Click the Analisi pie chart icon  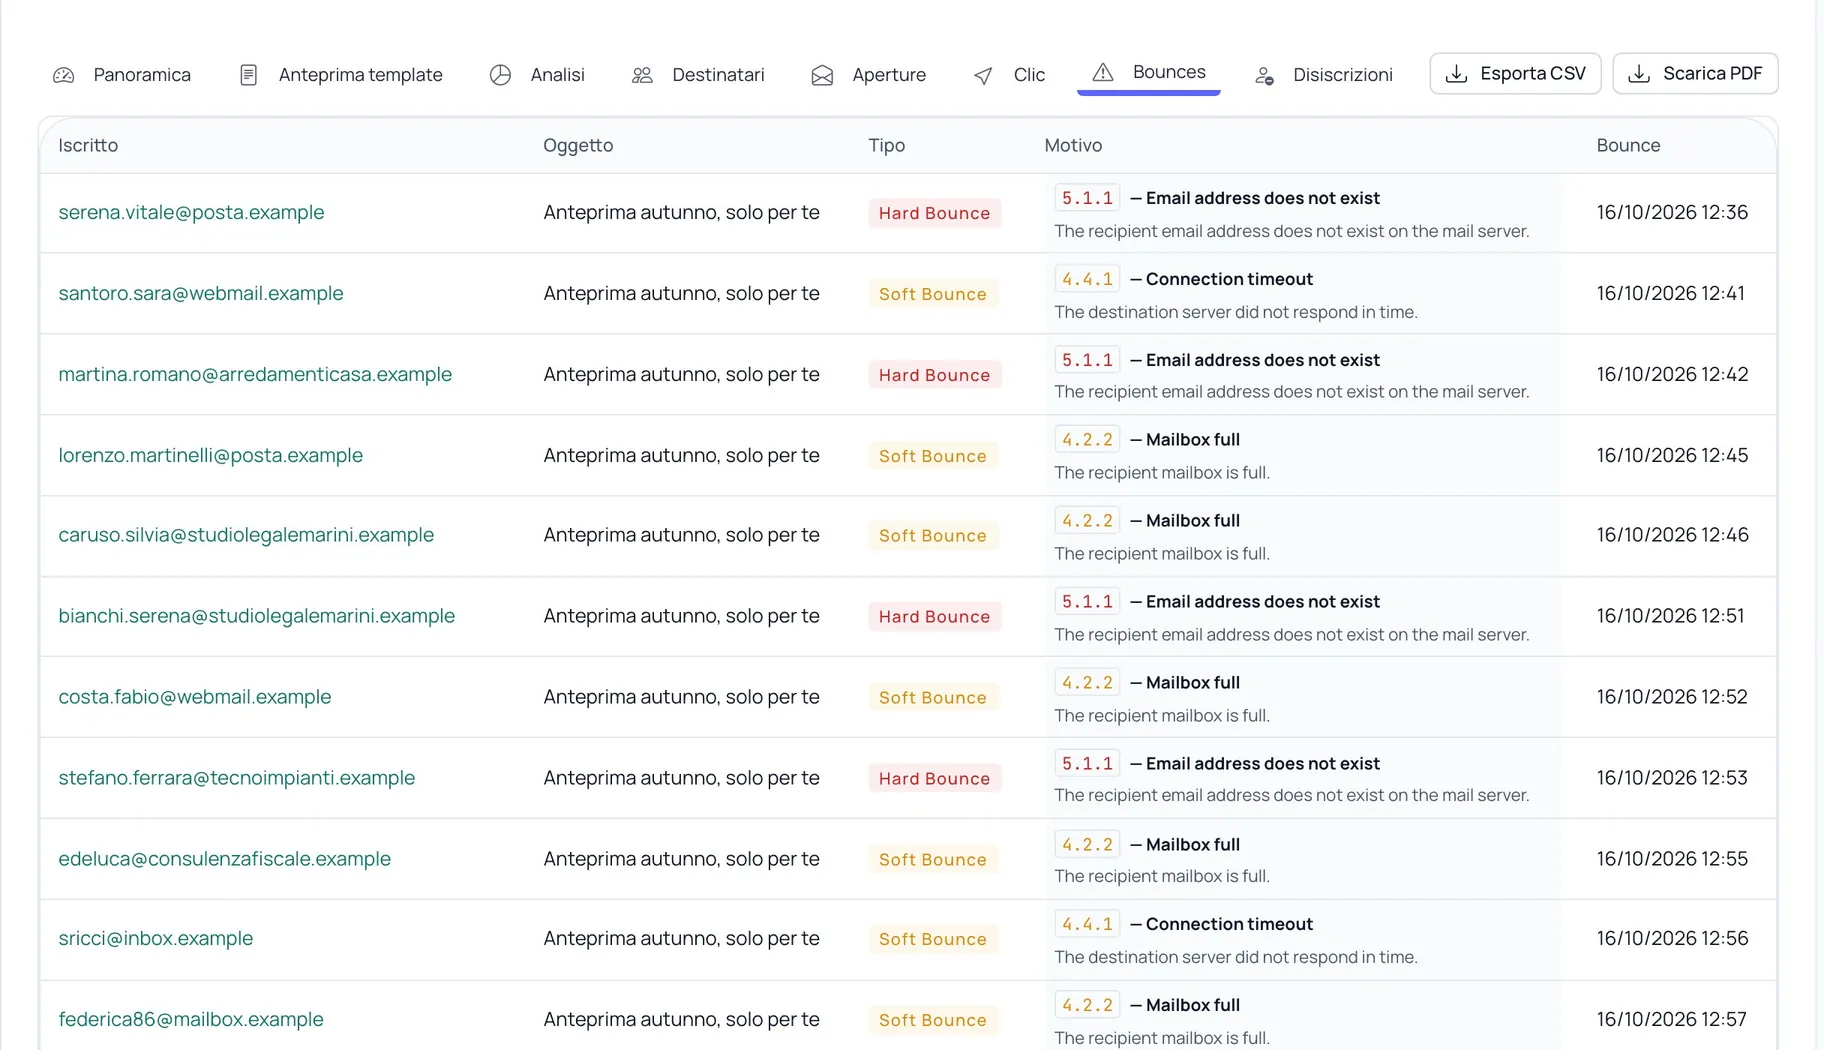click(x=501, y=75)
